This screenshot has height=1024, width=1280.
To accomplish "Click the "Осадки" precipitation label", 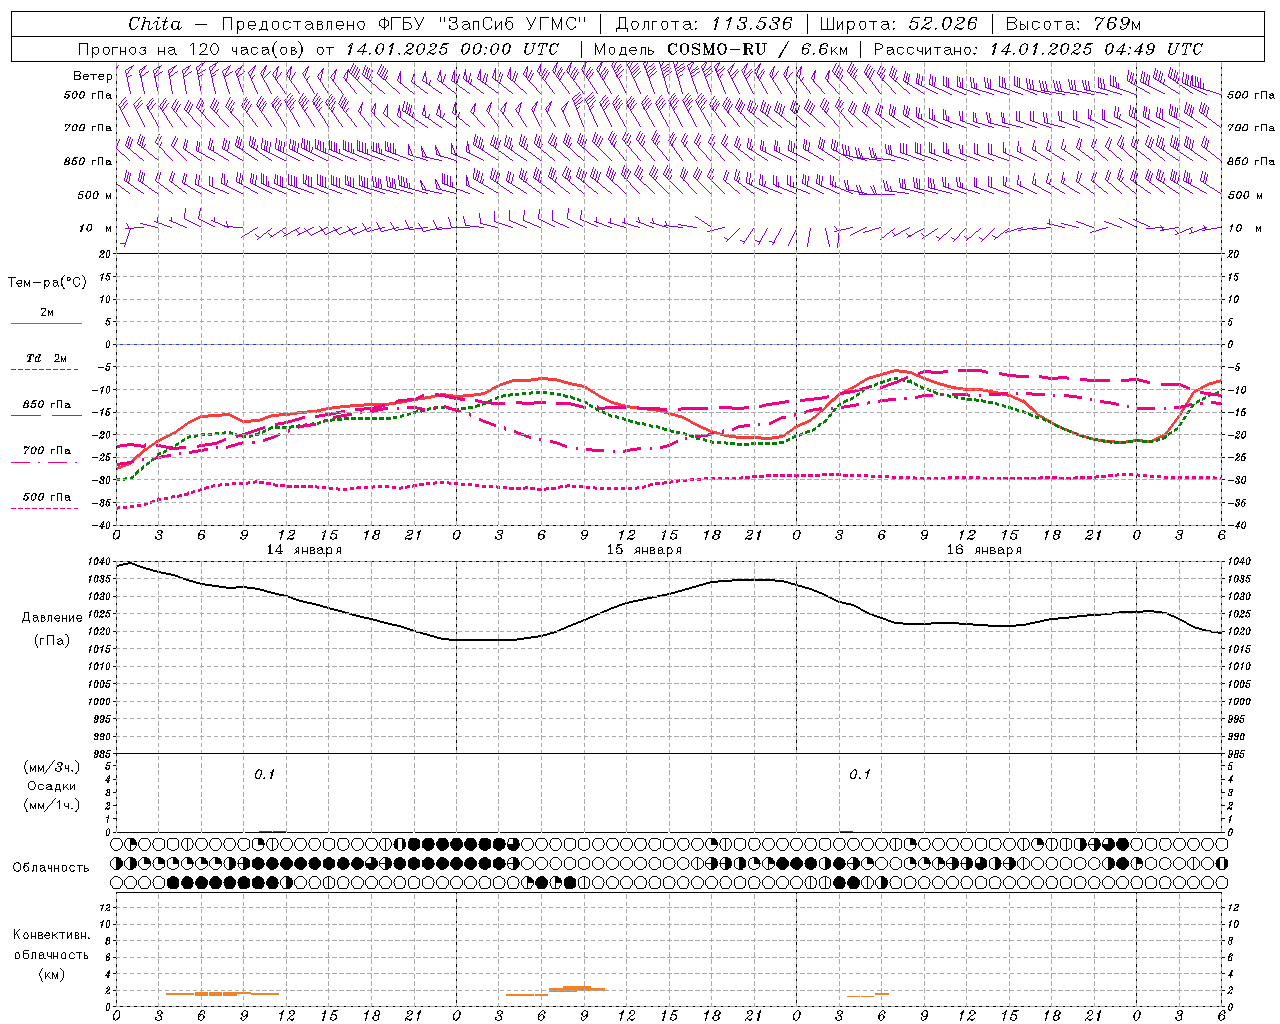I will click(x=52, y=786).
